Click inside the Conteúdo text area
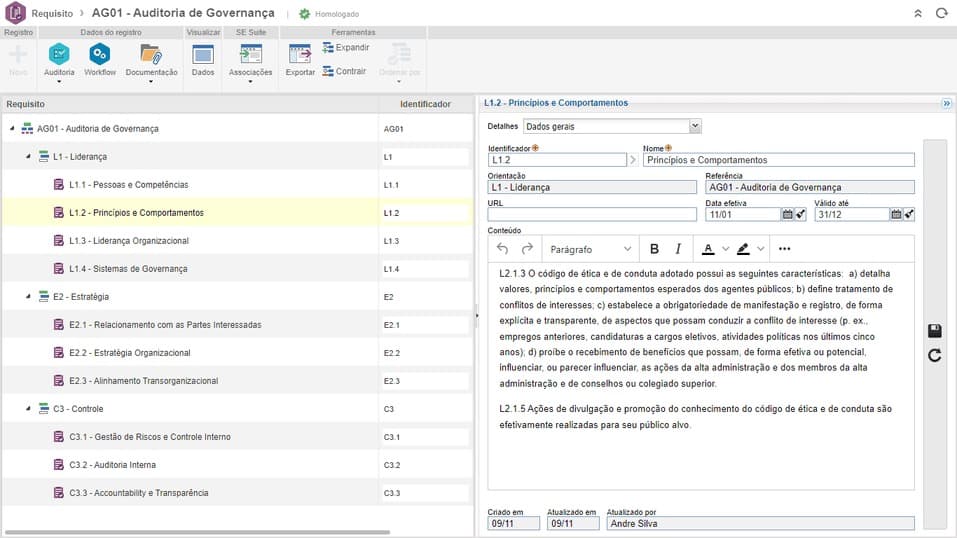The image size is (957, 538). 701,376
